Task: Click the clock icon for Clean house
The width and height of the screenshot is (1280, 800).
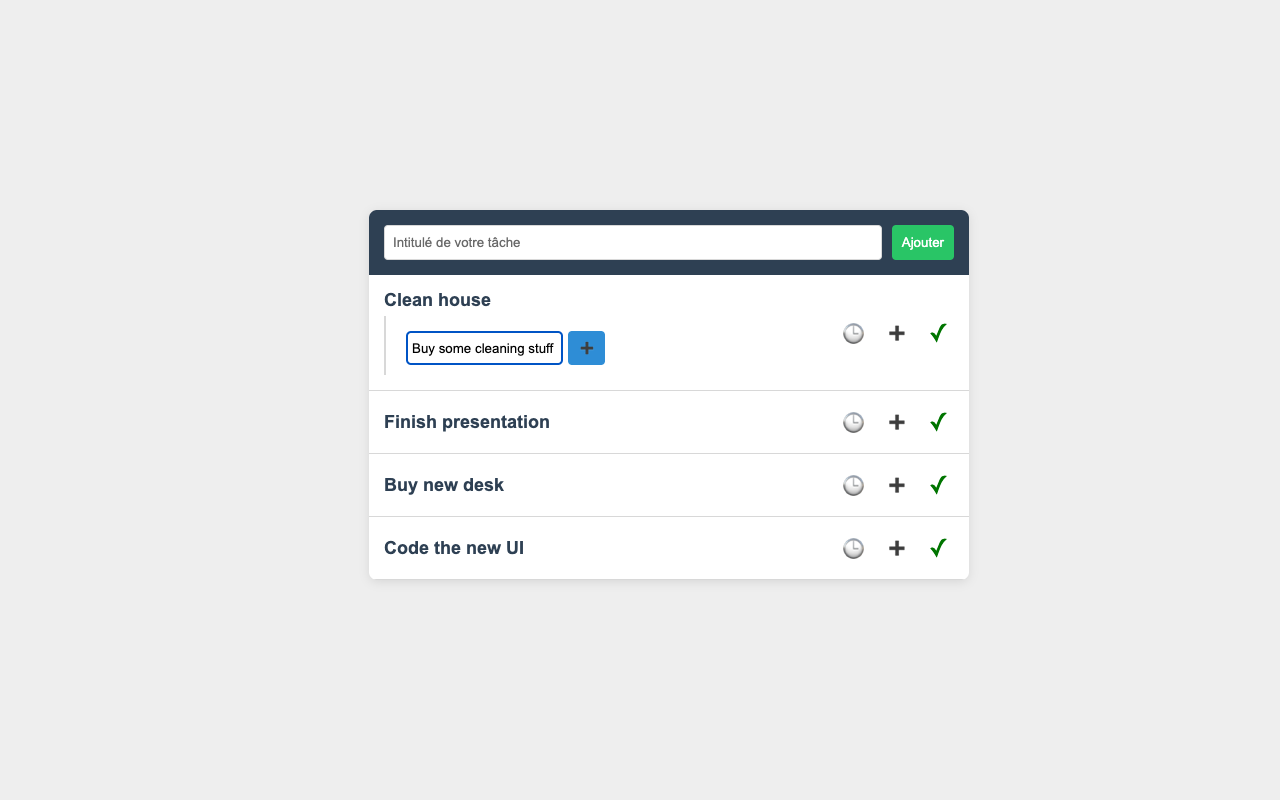Action: point(853,333)
